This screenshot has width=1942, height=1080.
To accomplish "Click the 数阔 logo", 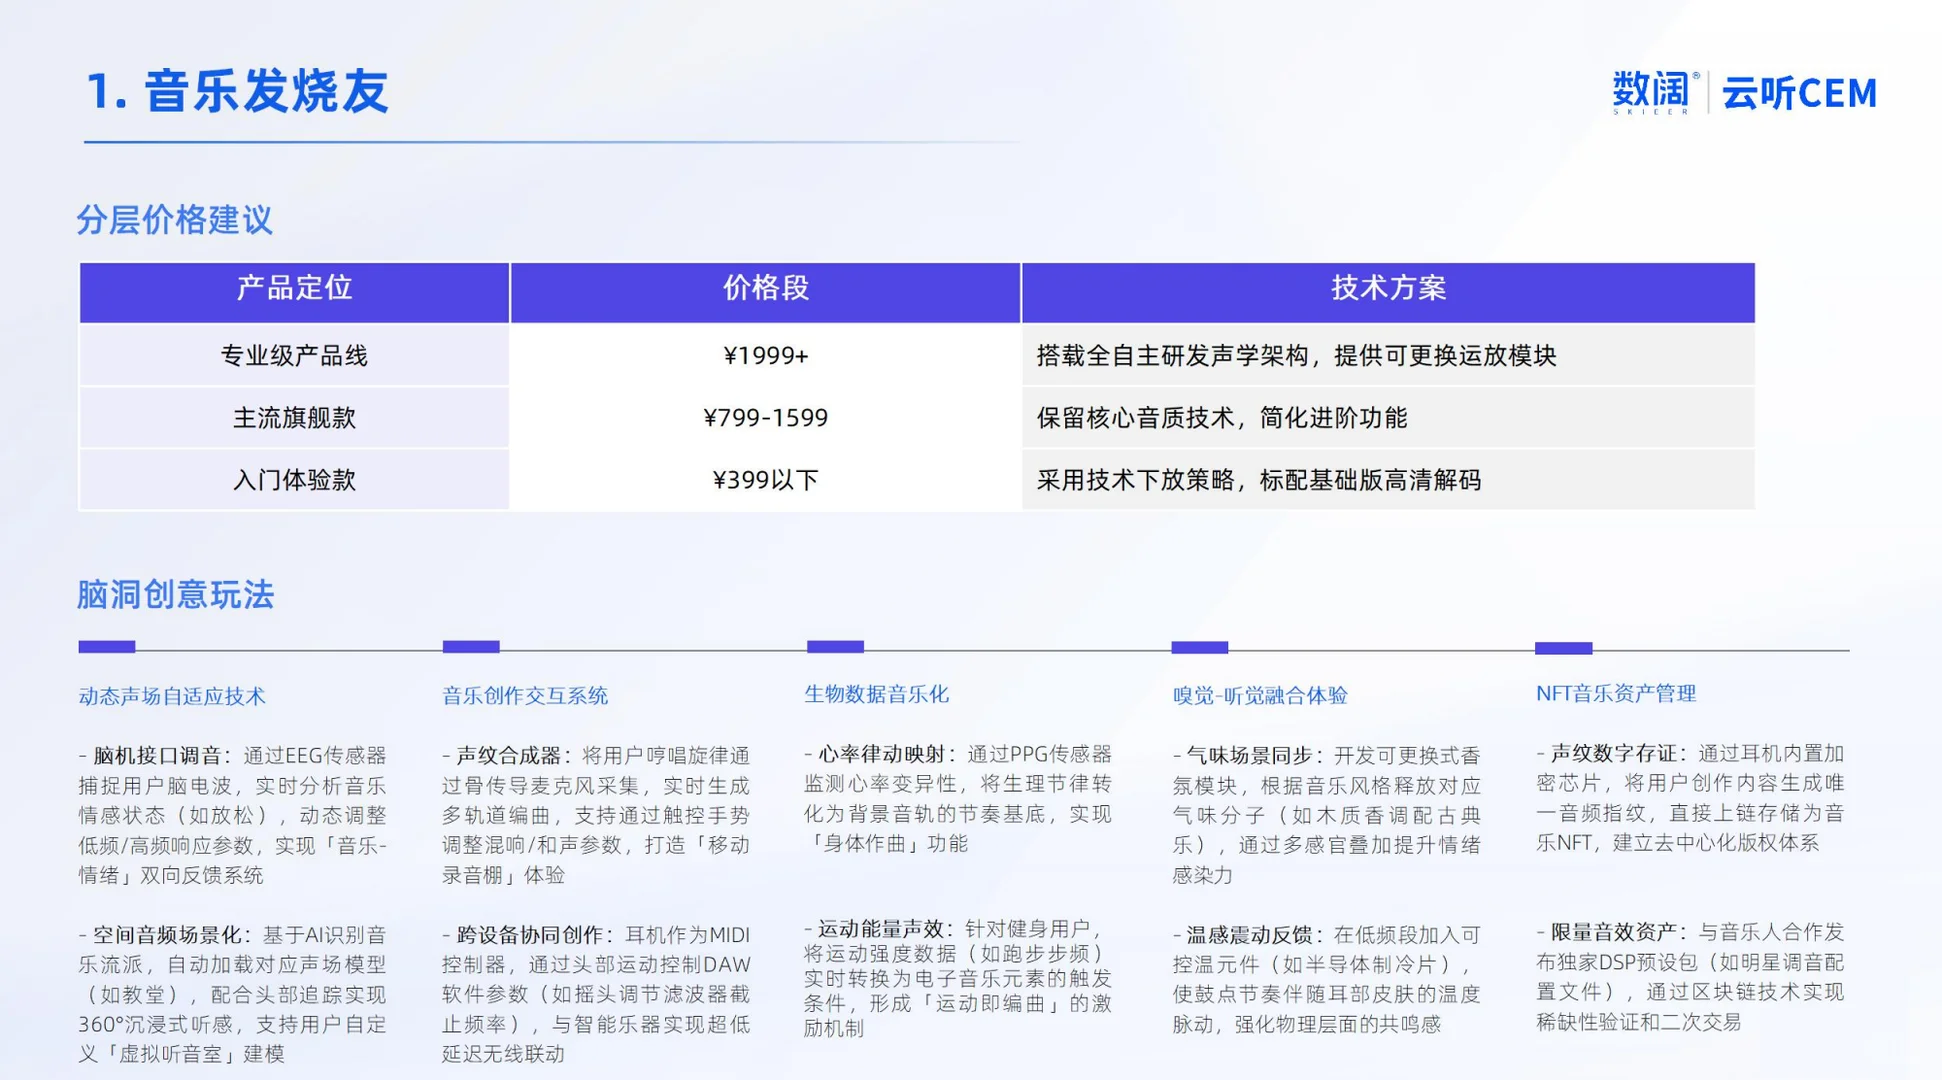I will (1655, 92).
